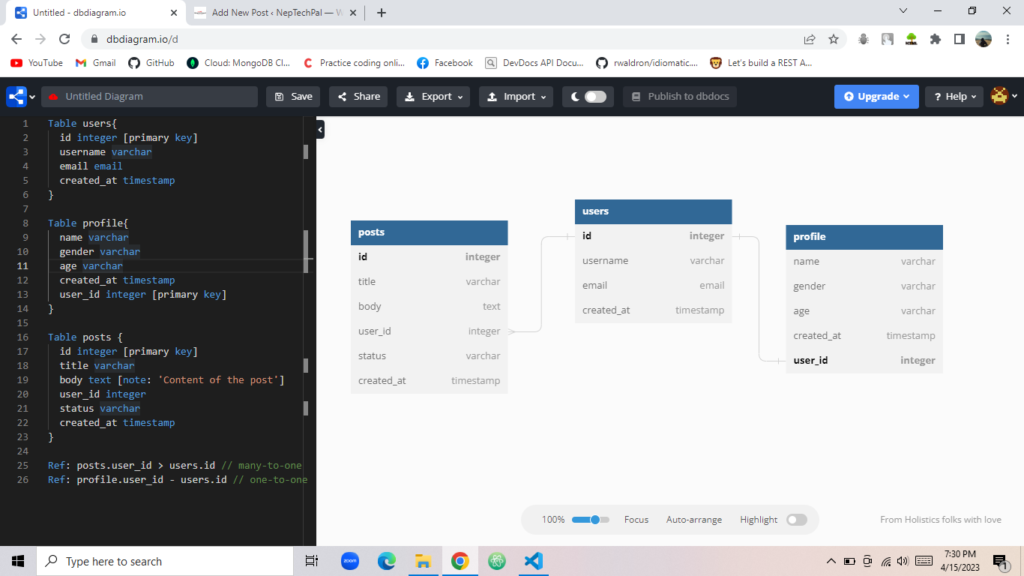The width and height of the screenshot is (1024, 576).
Task: Select the users table header
Action: [x=653, y=212]
